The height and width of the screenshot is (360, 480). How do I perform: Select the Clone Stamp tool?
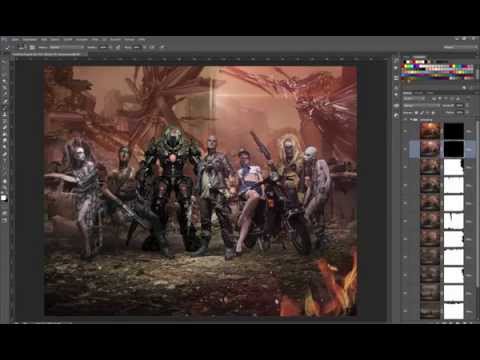pos(5,115)
